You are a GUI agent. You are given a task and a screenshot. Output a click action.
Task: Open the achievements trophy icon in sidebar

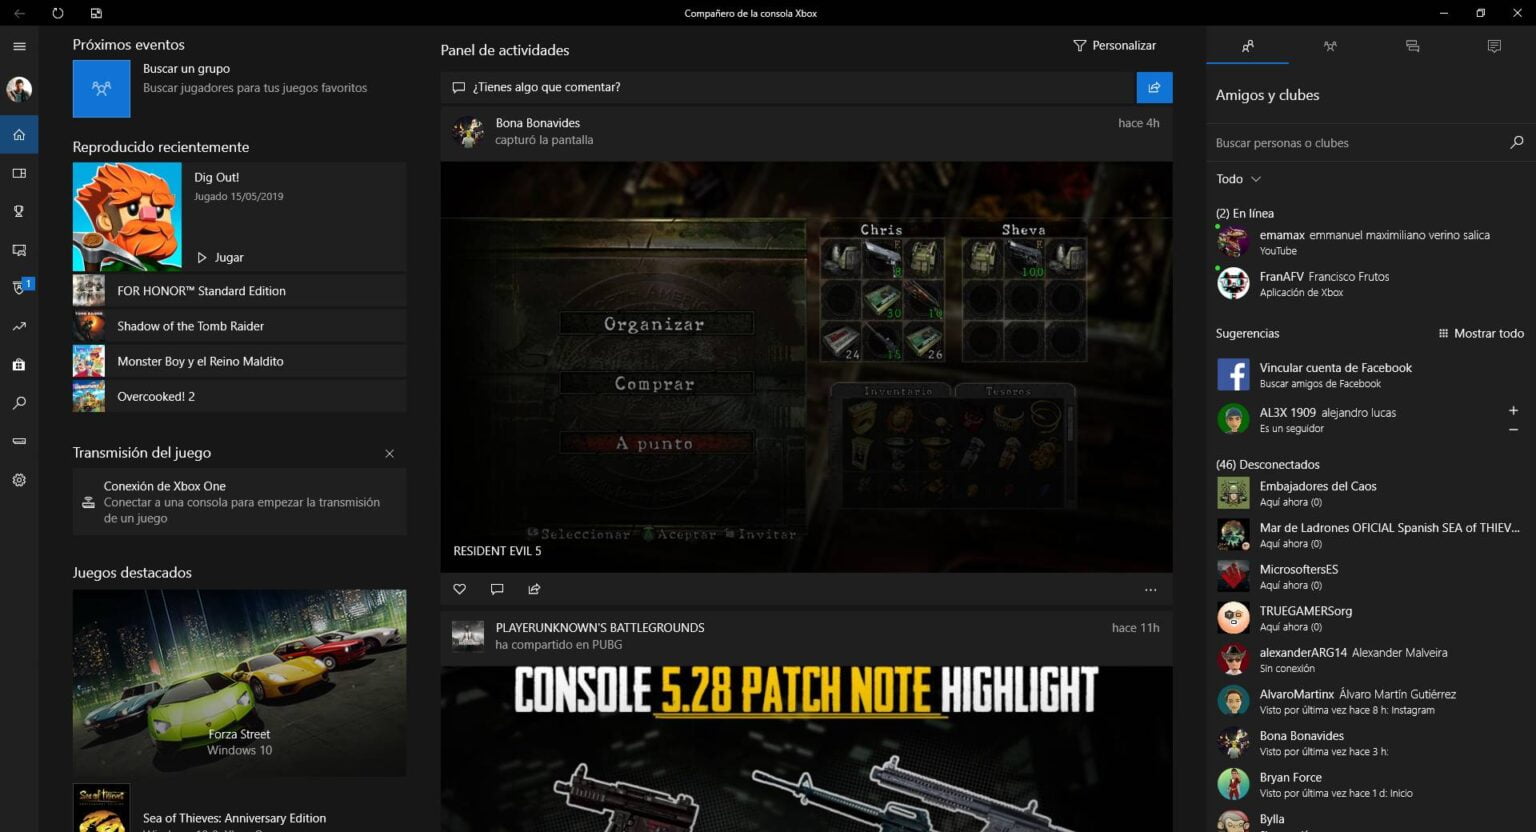click(x=19, y=211)
